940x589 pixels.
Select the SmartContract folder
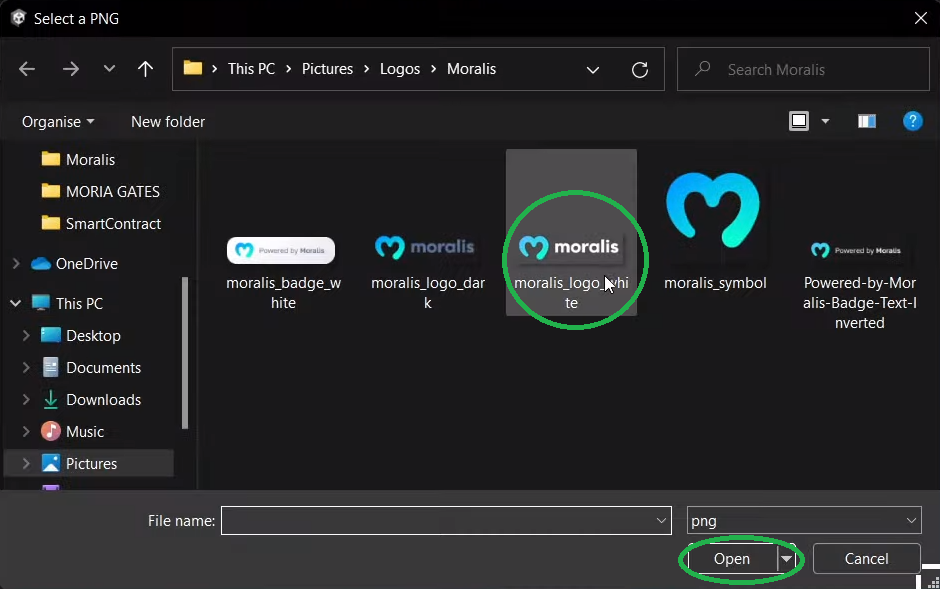click(x=101, y=223)
